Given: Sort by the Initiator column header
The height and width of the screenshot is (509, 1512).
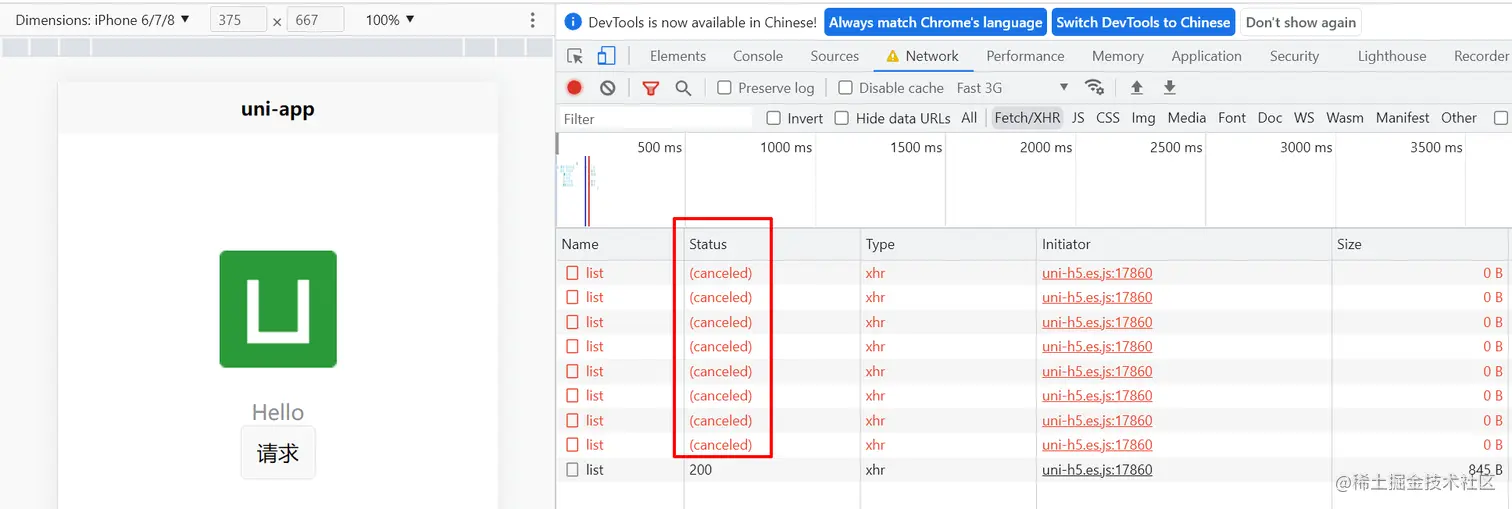Looking at the screenshot, I should click(x=1184, y=244).
